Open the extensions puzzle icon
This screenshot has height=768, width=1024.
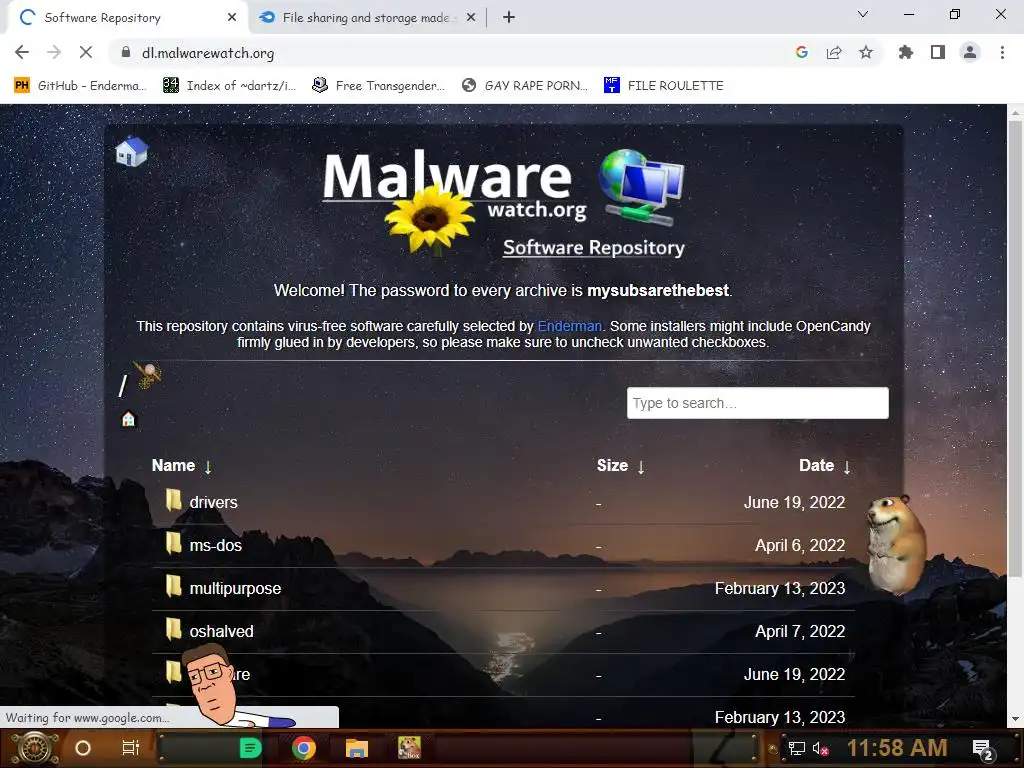click(x=905, y=52)
